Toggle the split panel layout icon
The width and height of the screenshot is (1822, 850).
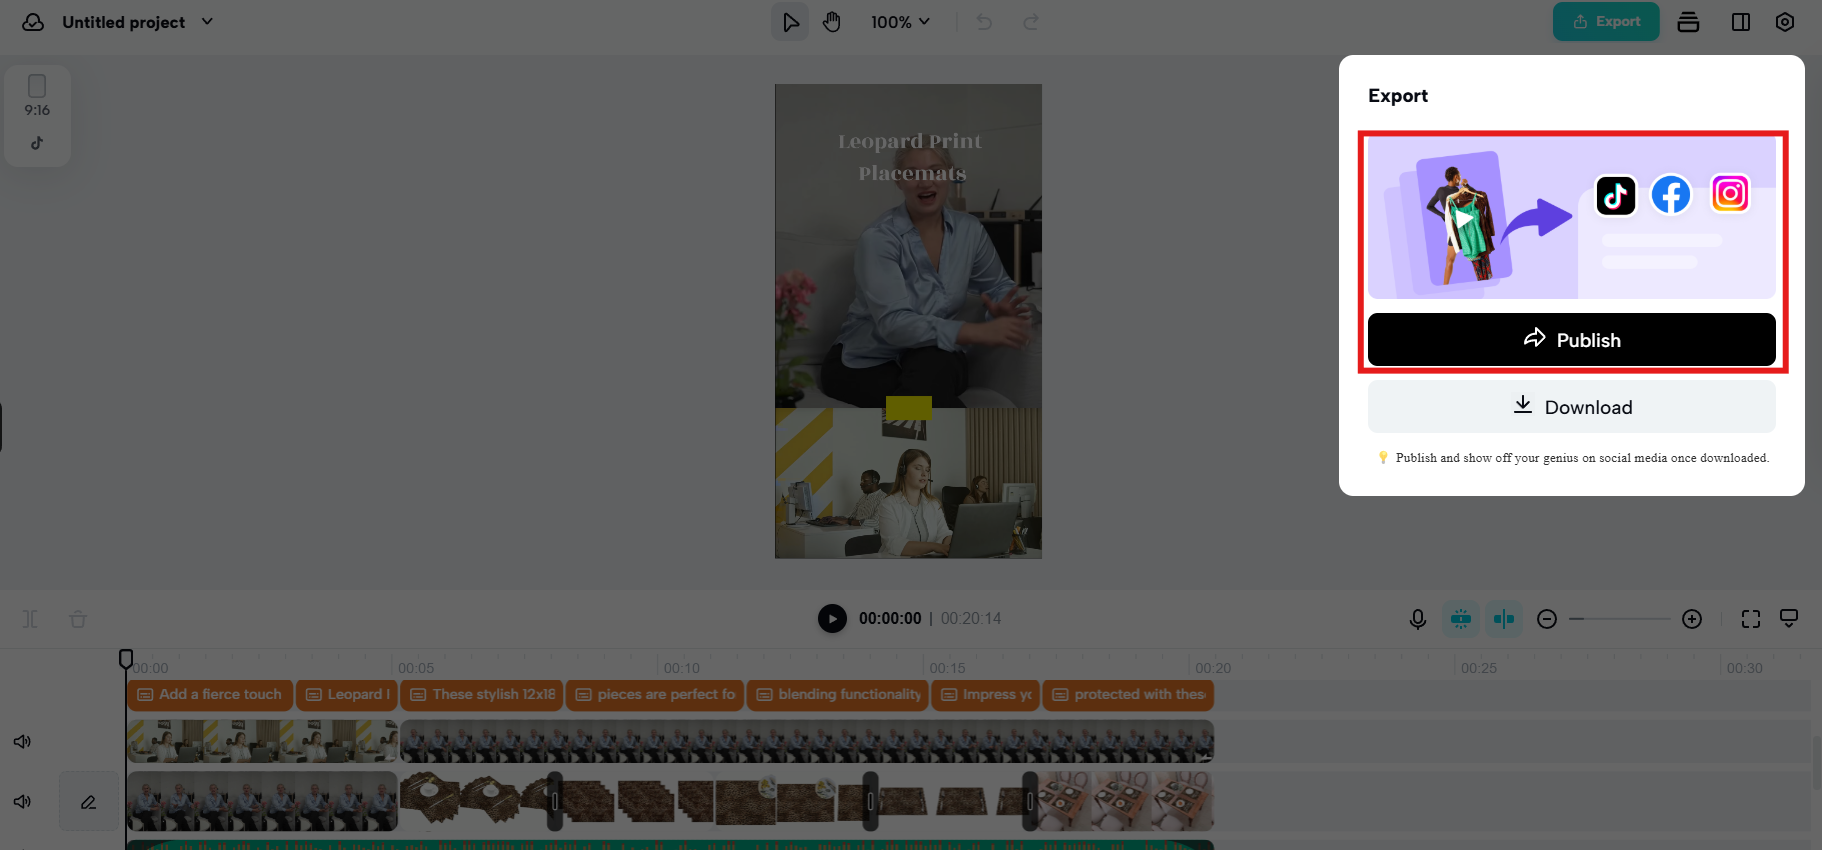[1741, 22]
